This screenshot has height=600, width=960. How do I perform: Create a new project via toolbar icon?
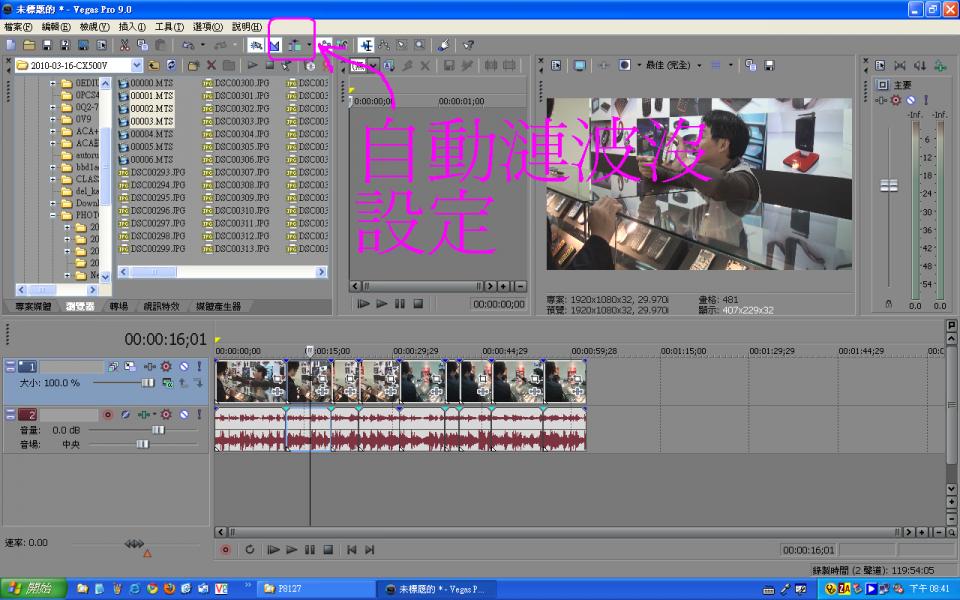(10, 45)
